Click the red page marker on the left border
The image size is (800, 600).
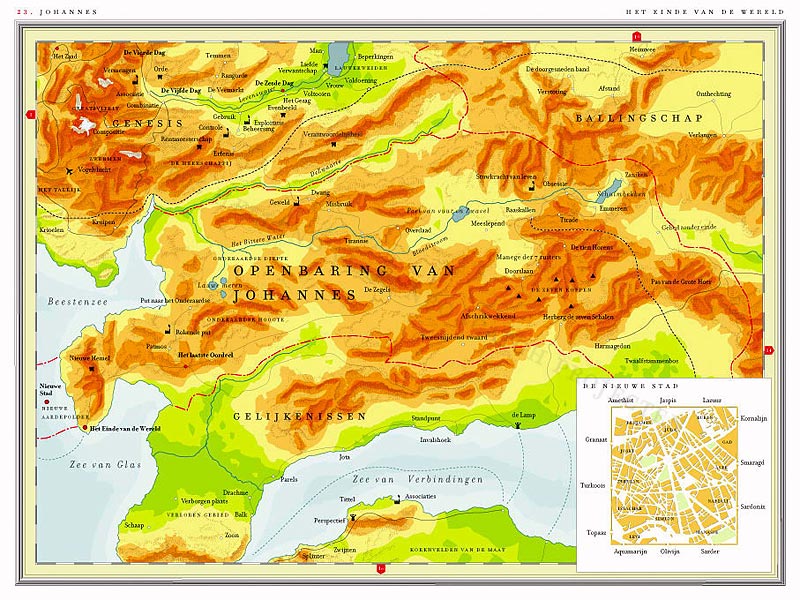pyautogui.click(x=32, y=114)
